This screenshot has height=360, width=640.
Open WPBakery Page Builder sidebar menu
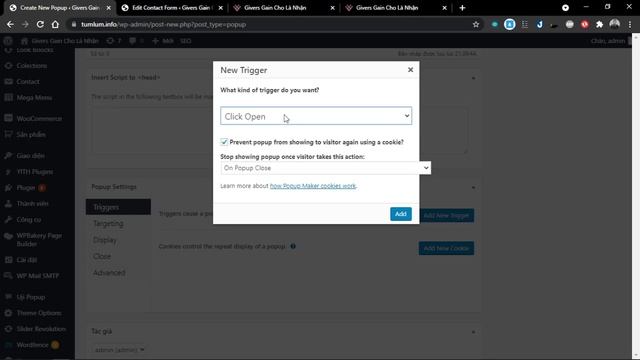pos(39,240)
